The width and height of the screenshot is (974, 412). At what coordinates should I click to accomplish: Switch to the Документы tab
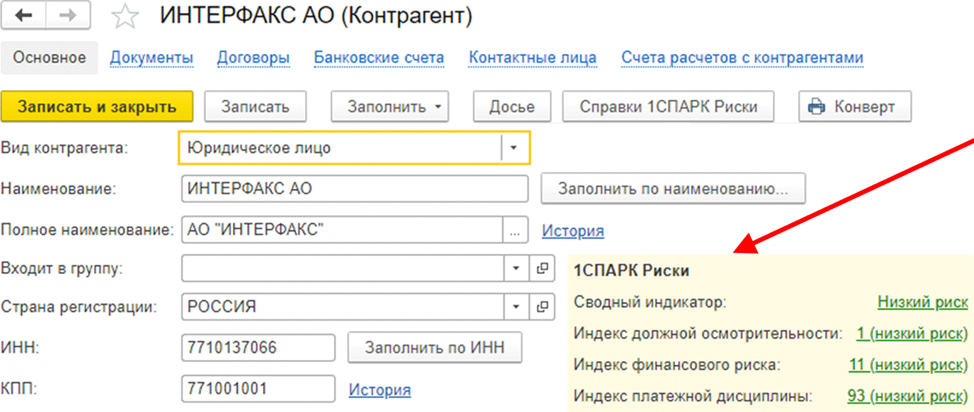(152, 58)
